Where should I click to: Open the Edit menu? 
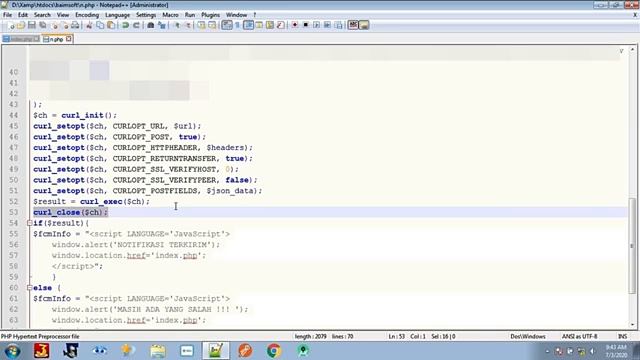(x=23, y=15)
